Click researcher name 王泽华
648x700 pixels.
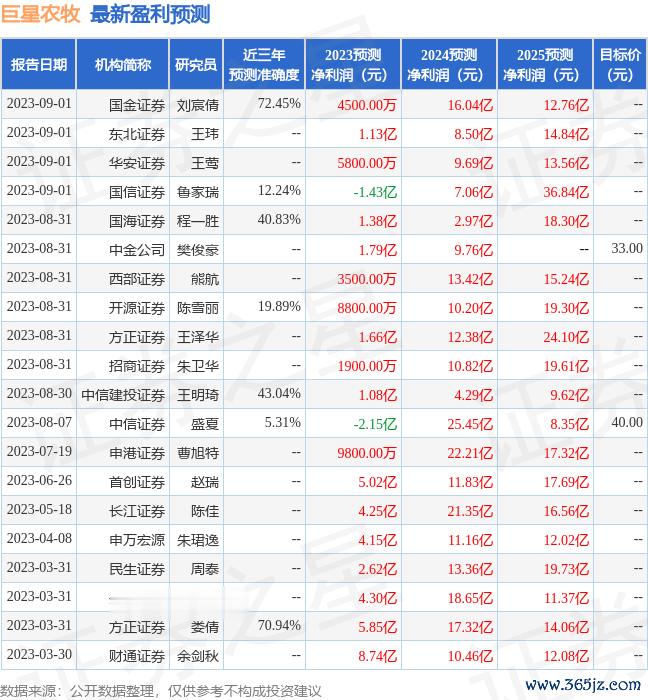(x=198, y=338)
